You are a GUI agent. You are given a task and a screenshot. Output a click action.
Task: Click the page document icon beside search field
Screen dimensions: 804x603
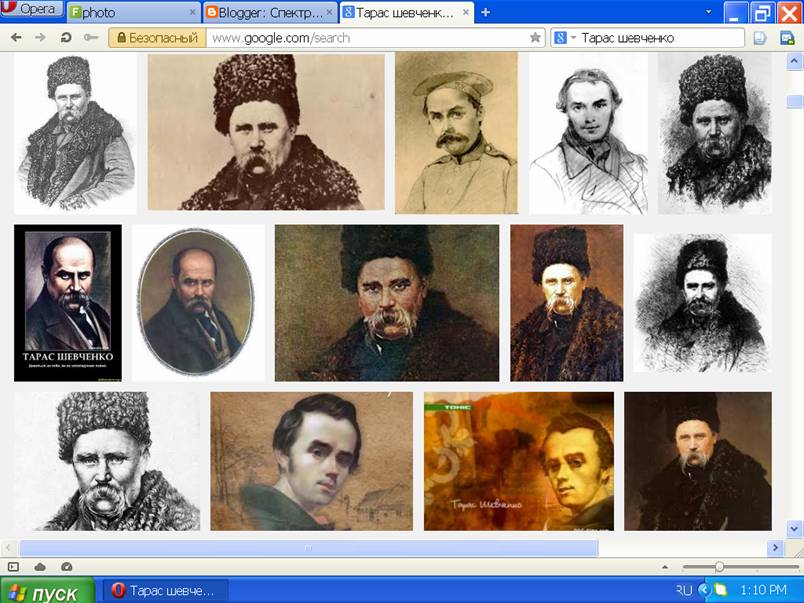click(x=760, y=38)
